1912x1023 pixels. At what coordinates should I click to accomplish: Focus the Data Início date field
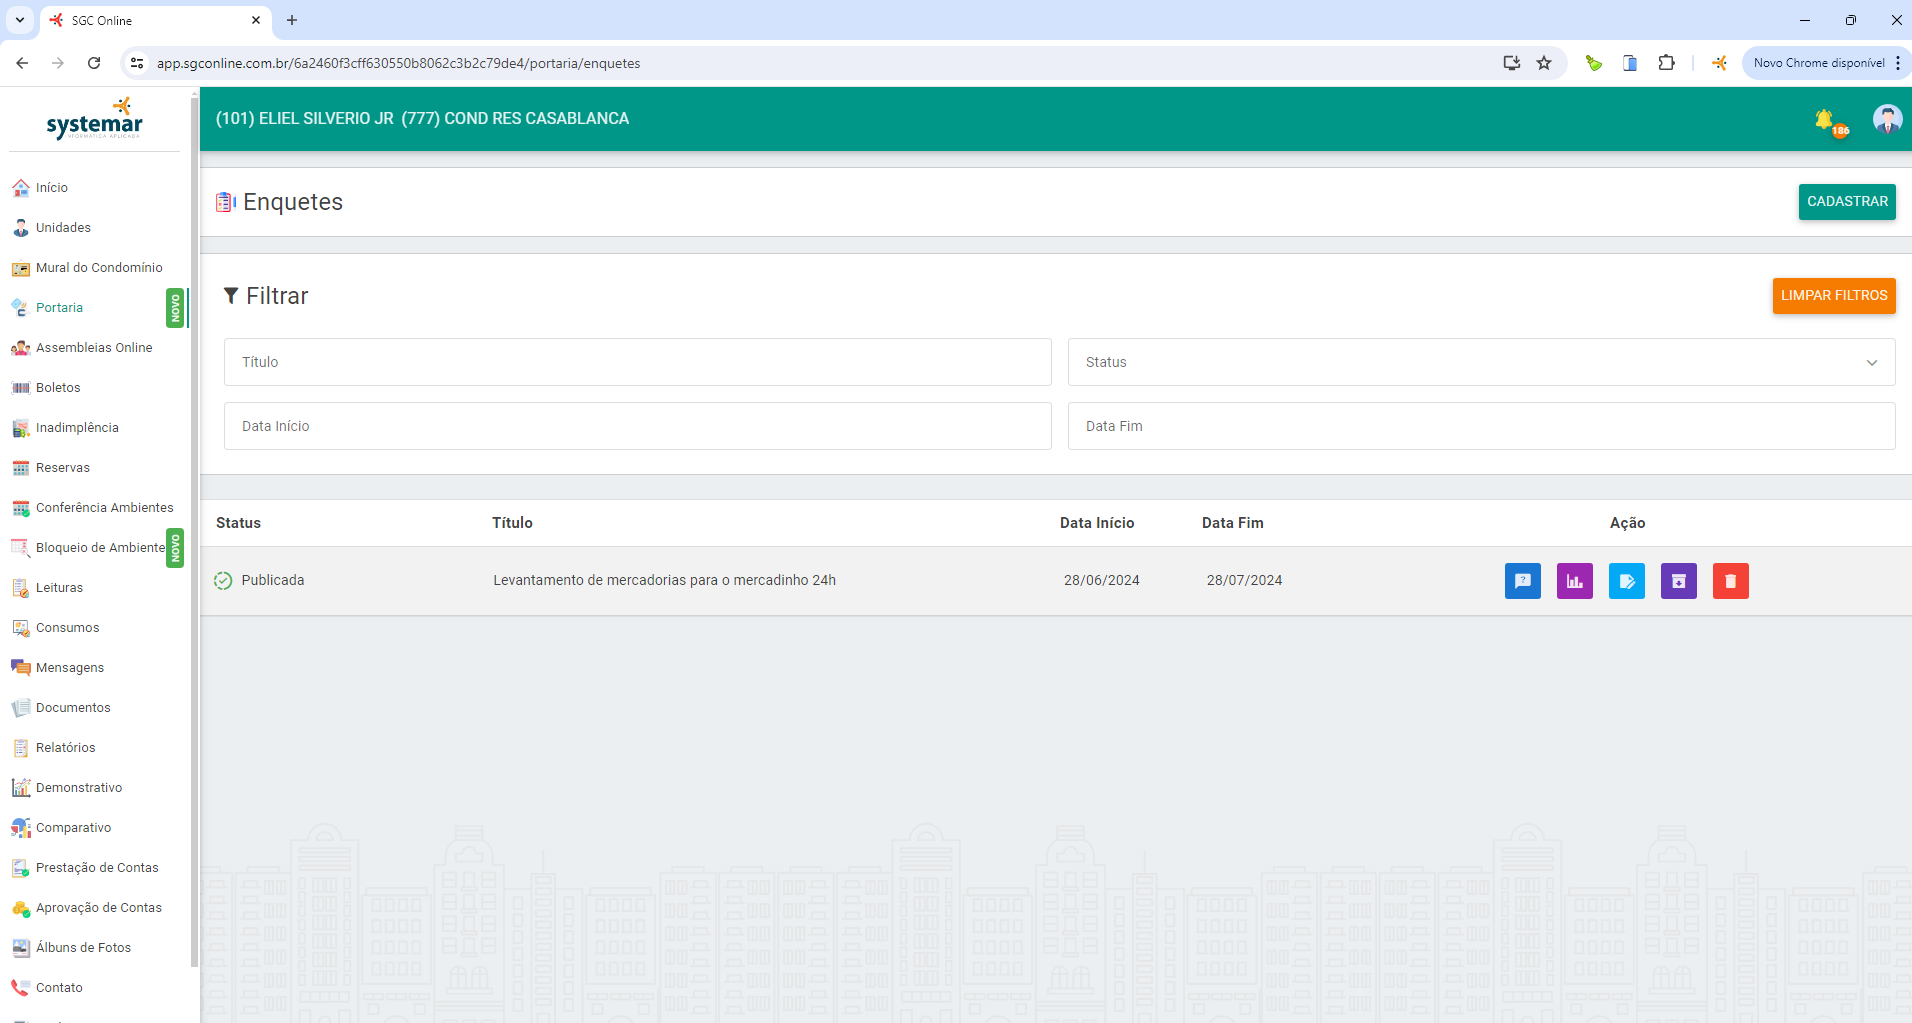pos(637,426)
